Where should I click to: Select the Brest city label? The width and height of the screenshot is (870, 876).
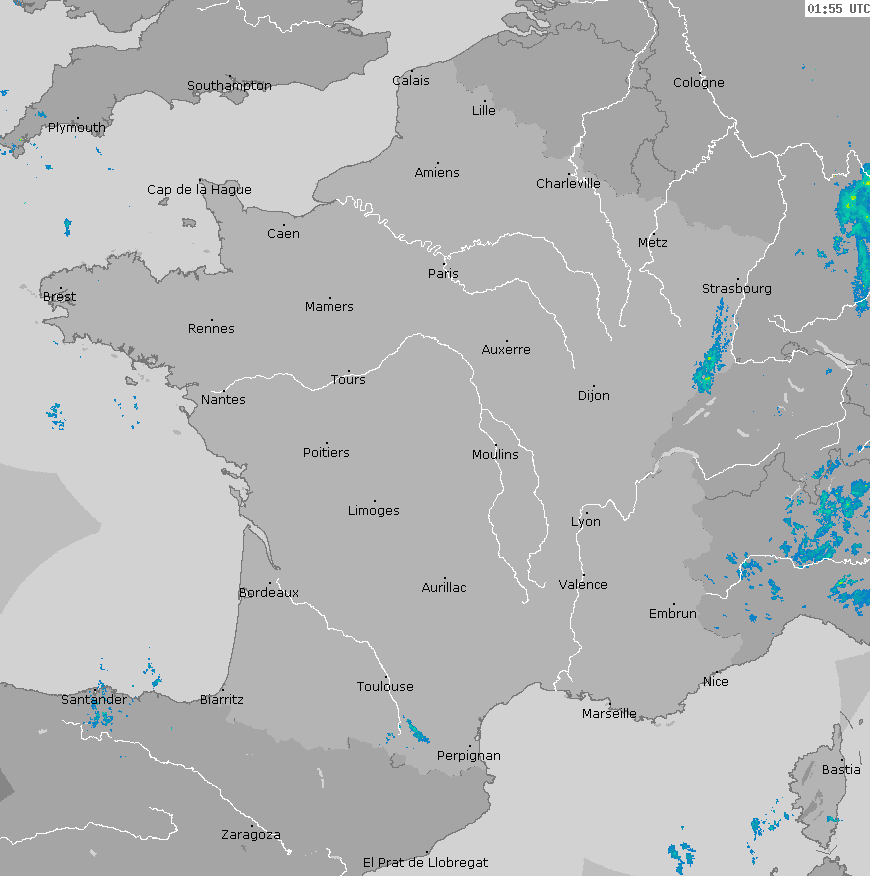click(x=59, y=297)
